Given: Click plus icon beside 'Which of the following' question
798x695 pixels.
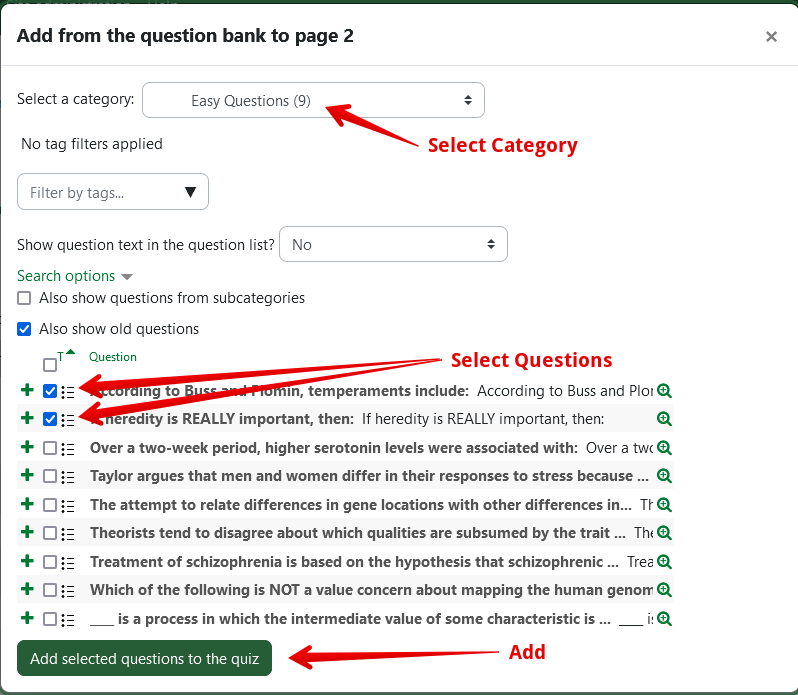Looking at the screenshot, I should pos(27,590).
